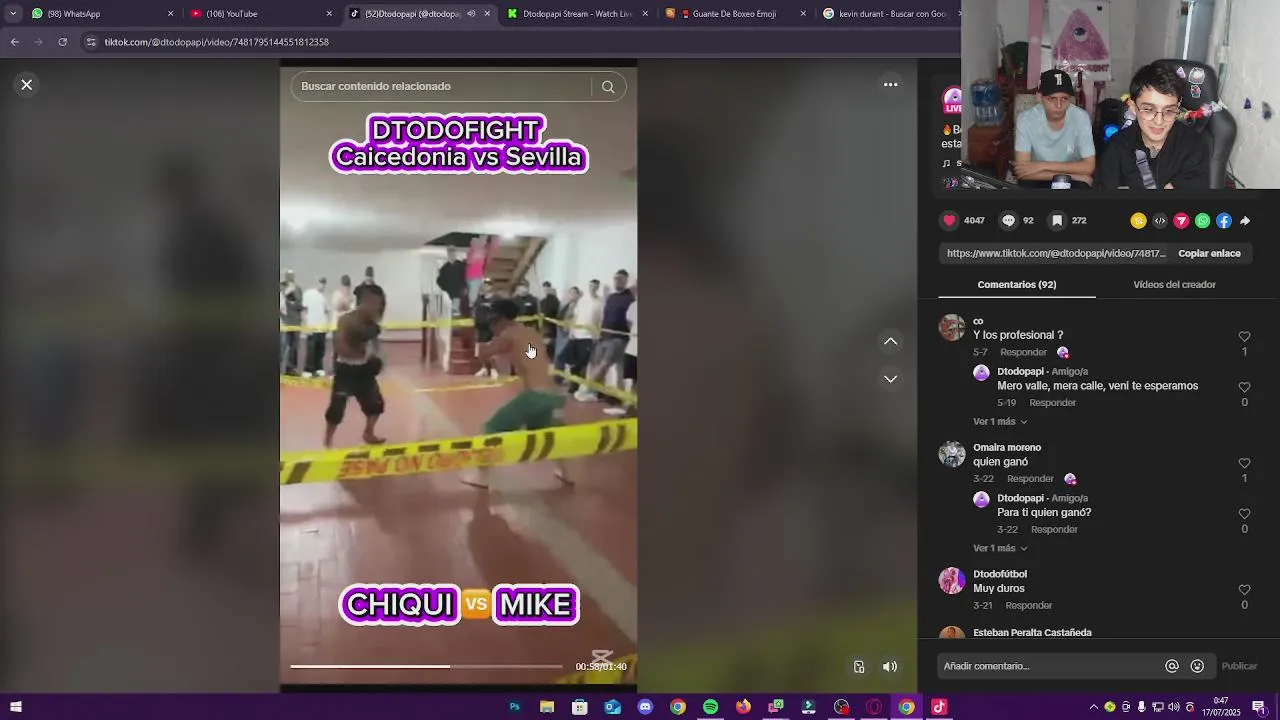Like the 'Y los profesional ?' comment
Screen dimensions: 1280x720
pyautogui.click(x=1244, y=337)
